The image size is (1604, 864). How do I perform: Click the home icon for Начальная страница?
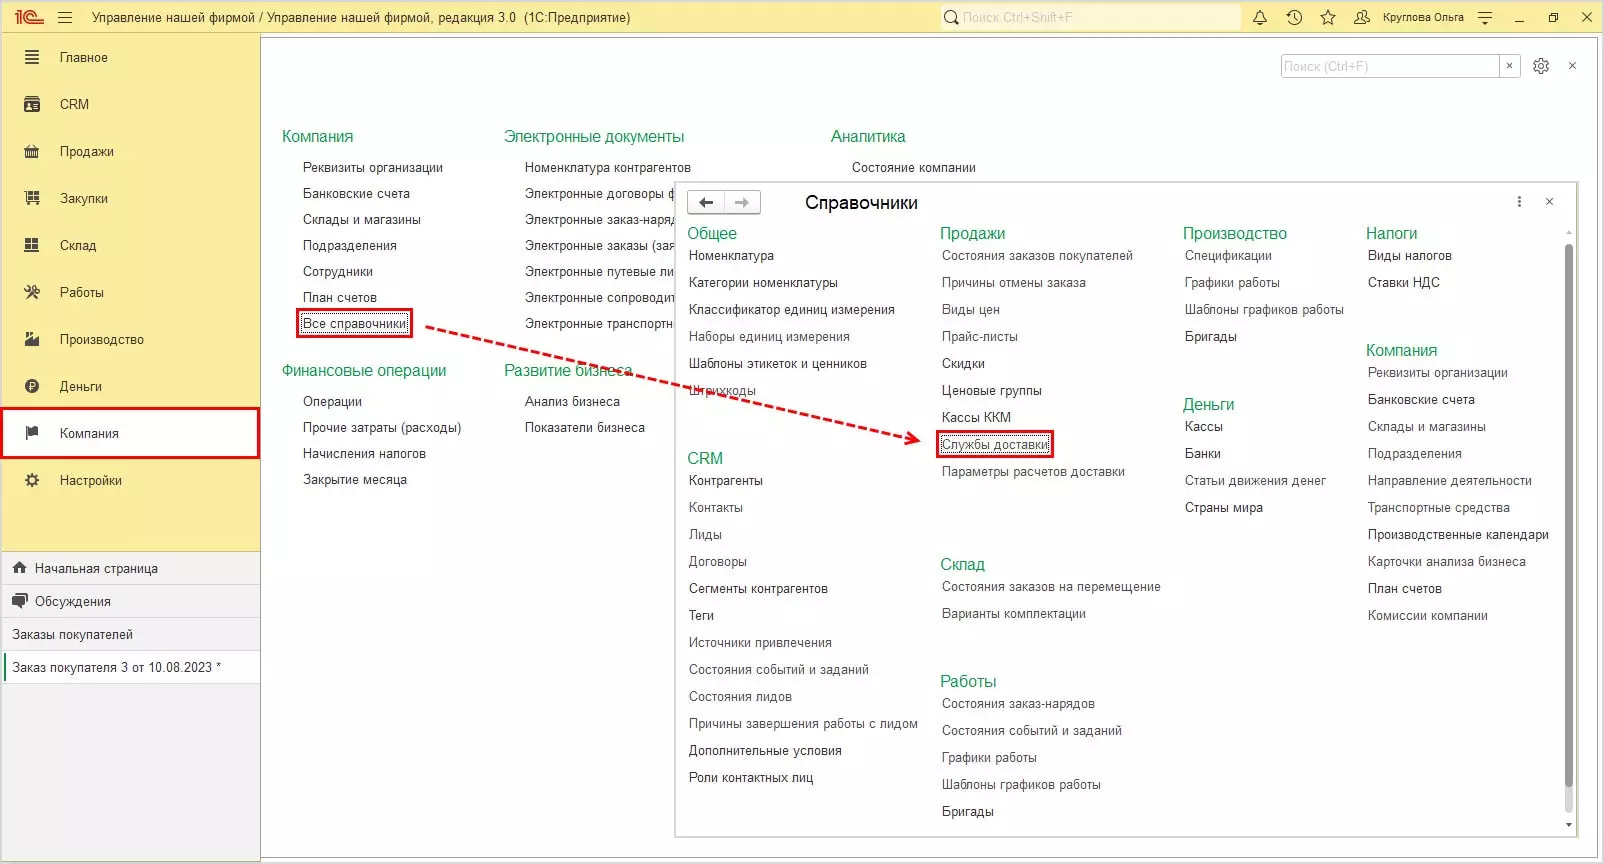click(x=19, y=568)
